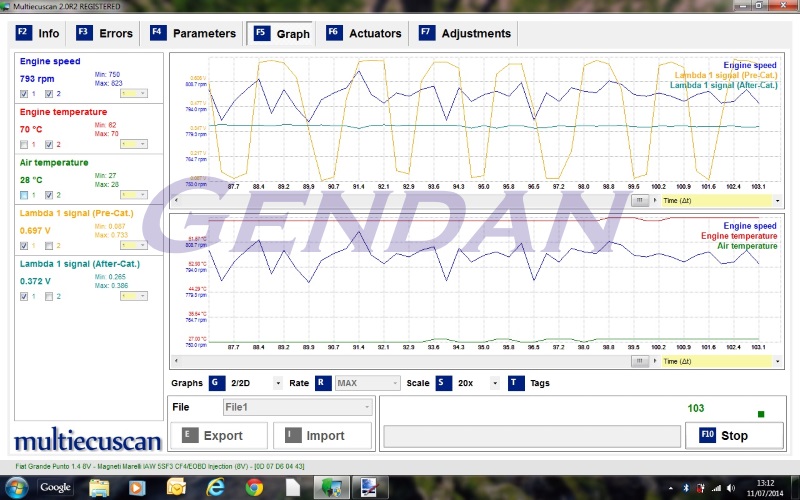The height and width of the screenshot is (500, 800).
Task: Switch to the Parameters tab
Action: coord(195,33)
